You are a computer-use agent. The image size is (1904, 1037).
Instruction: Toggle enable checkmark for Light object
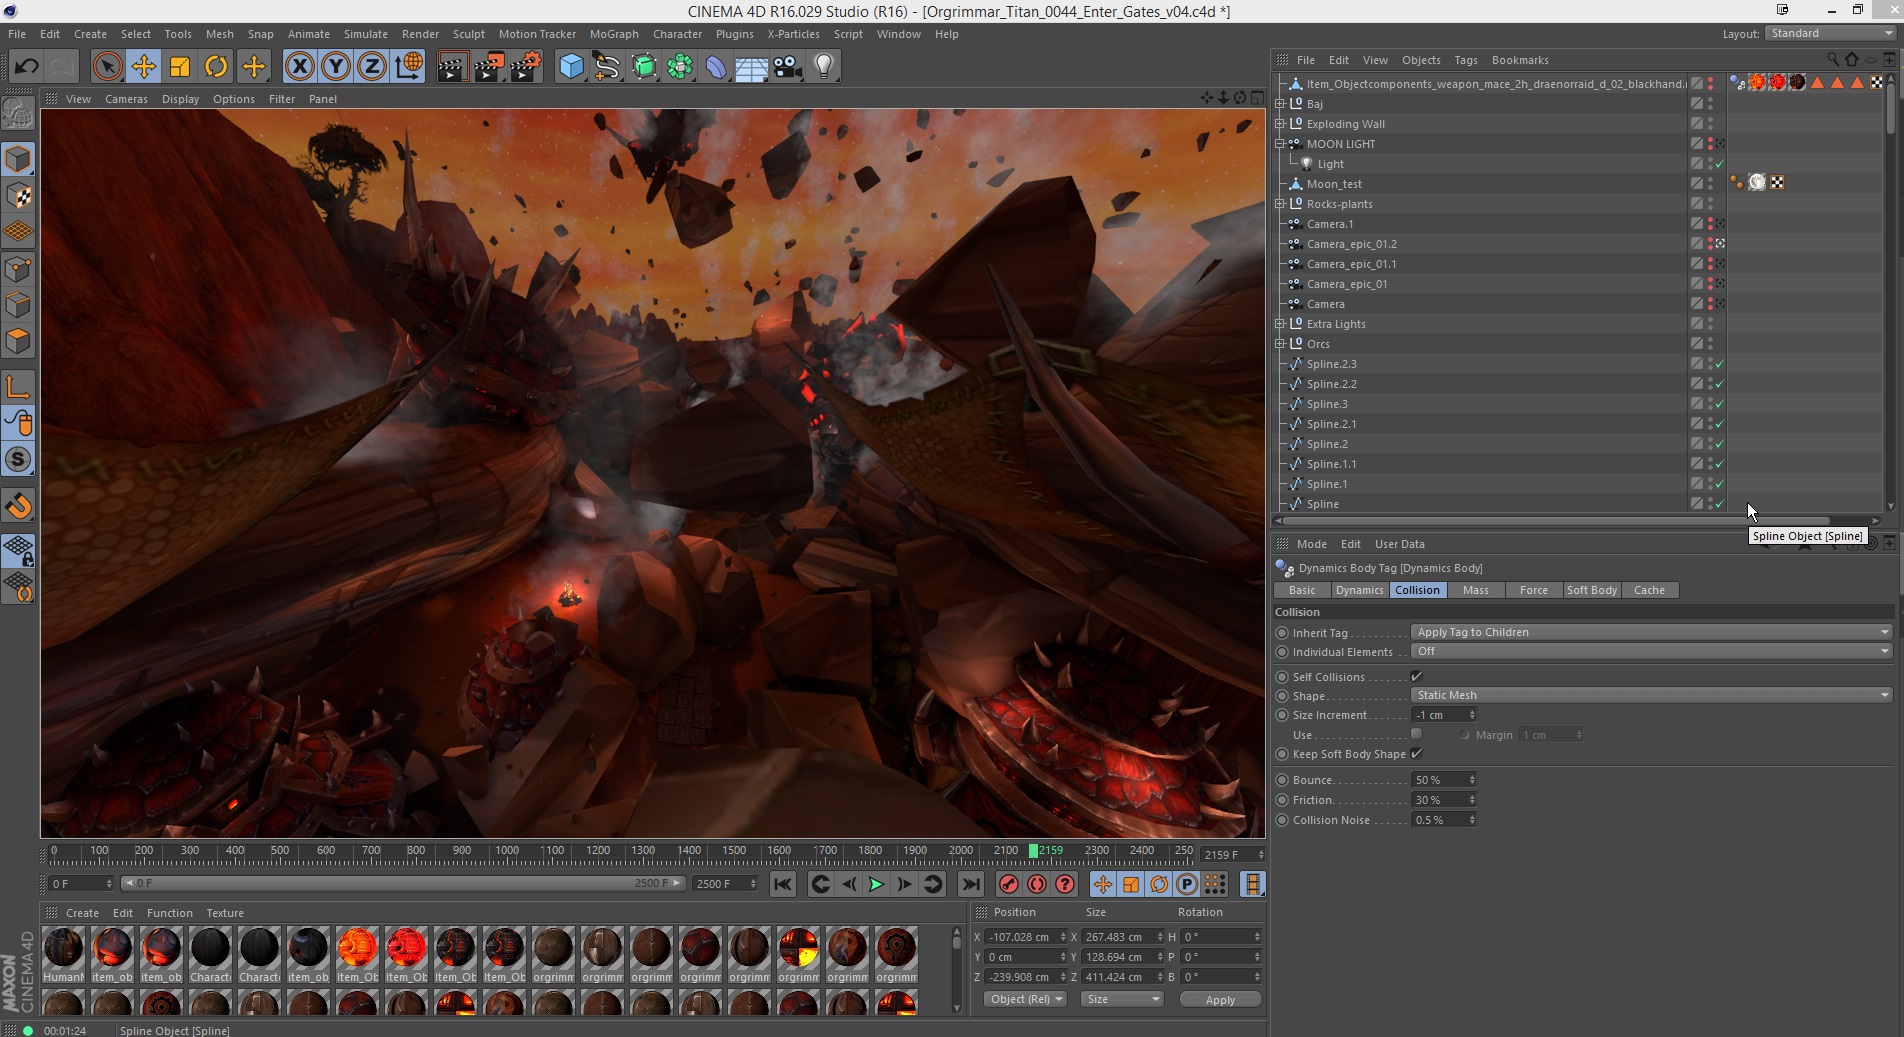point(1720,164)
